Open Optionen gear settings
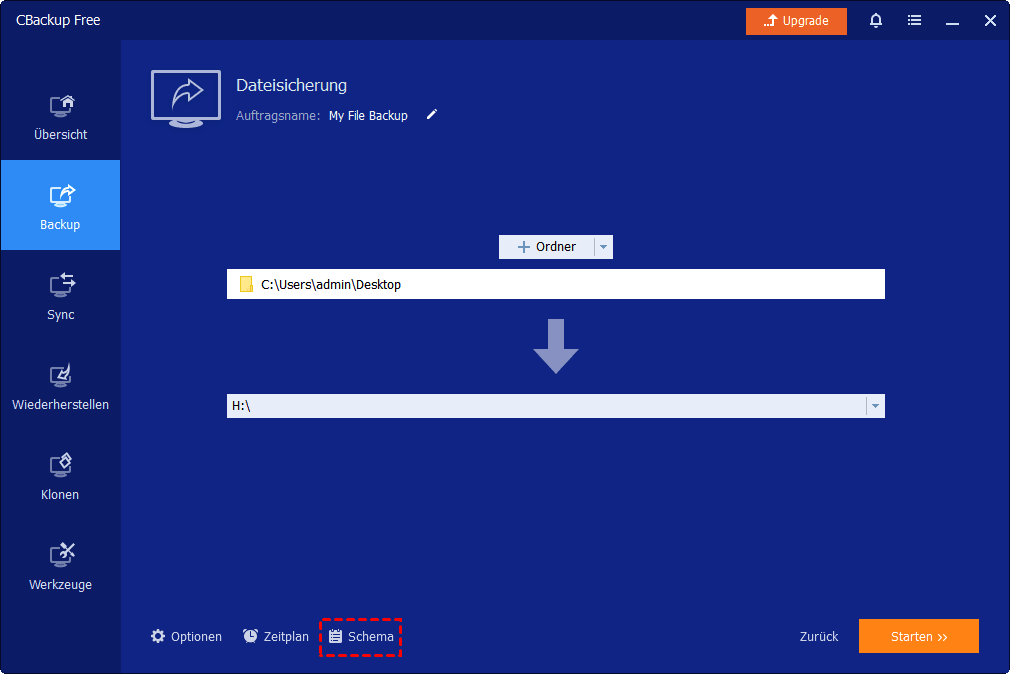Screen dimensions: 1010x674 click(186, 637)
